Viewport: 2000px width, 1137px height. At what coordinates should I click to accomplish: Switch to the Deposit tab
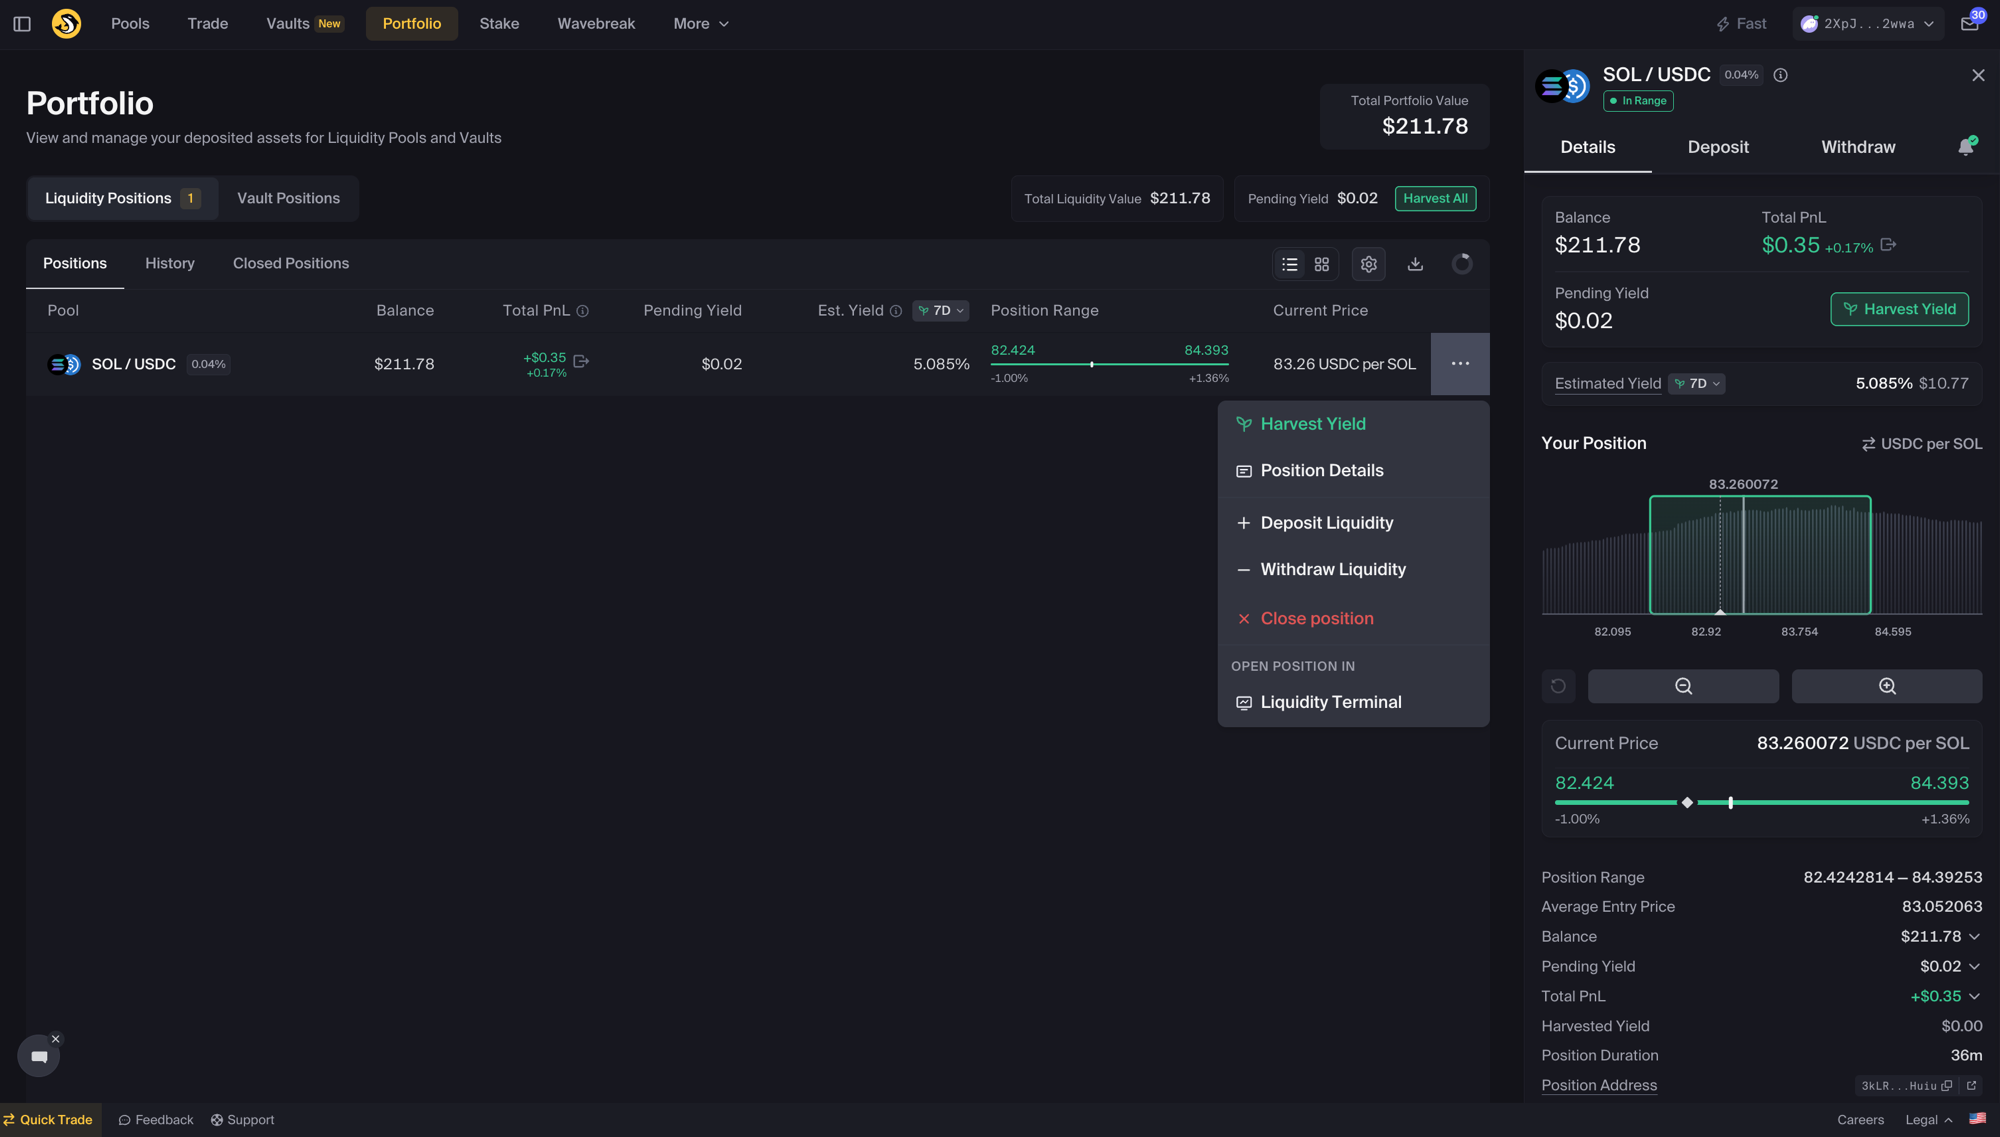1718,147
